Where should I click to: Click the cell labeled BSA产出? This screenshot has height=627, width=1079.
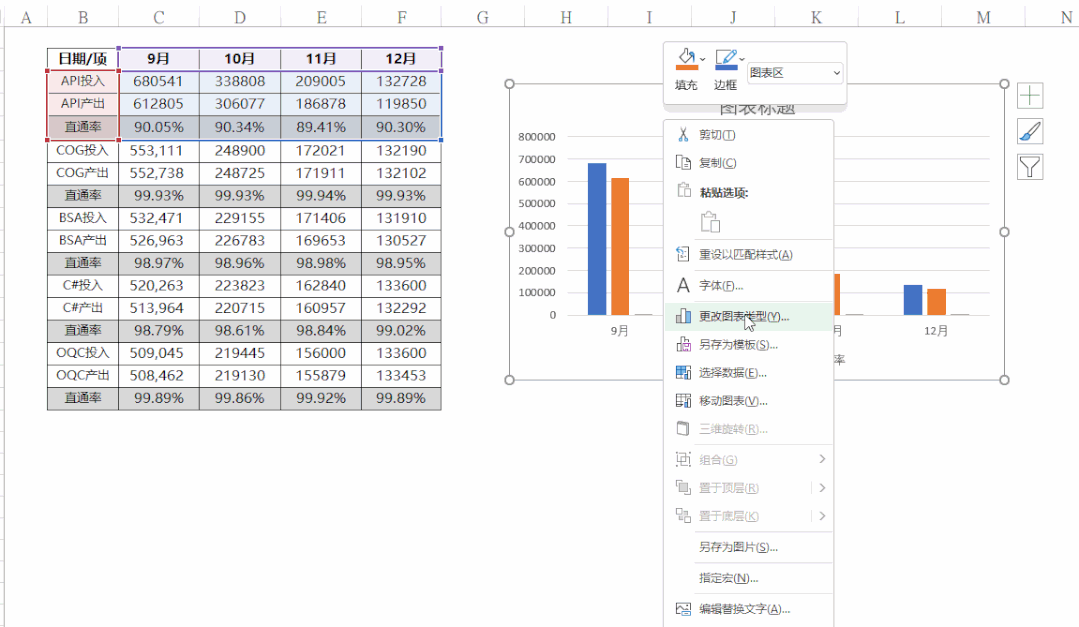[83, 241]
